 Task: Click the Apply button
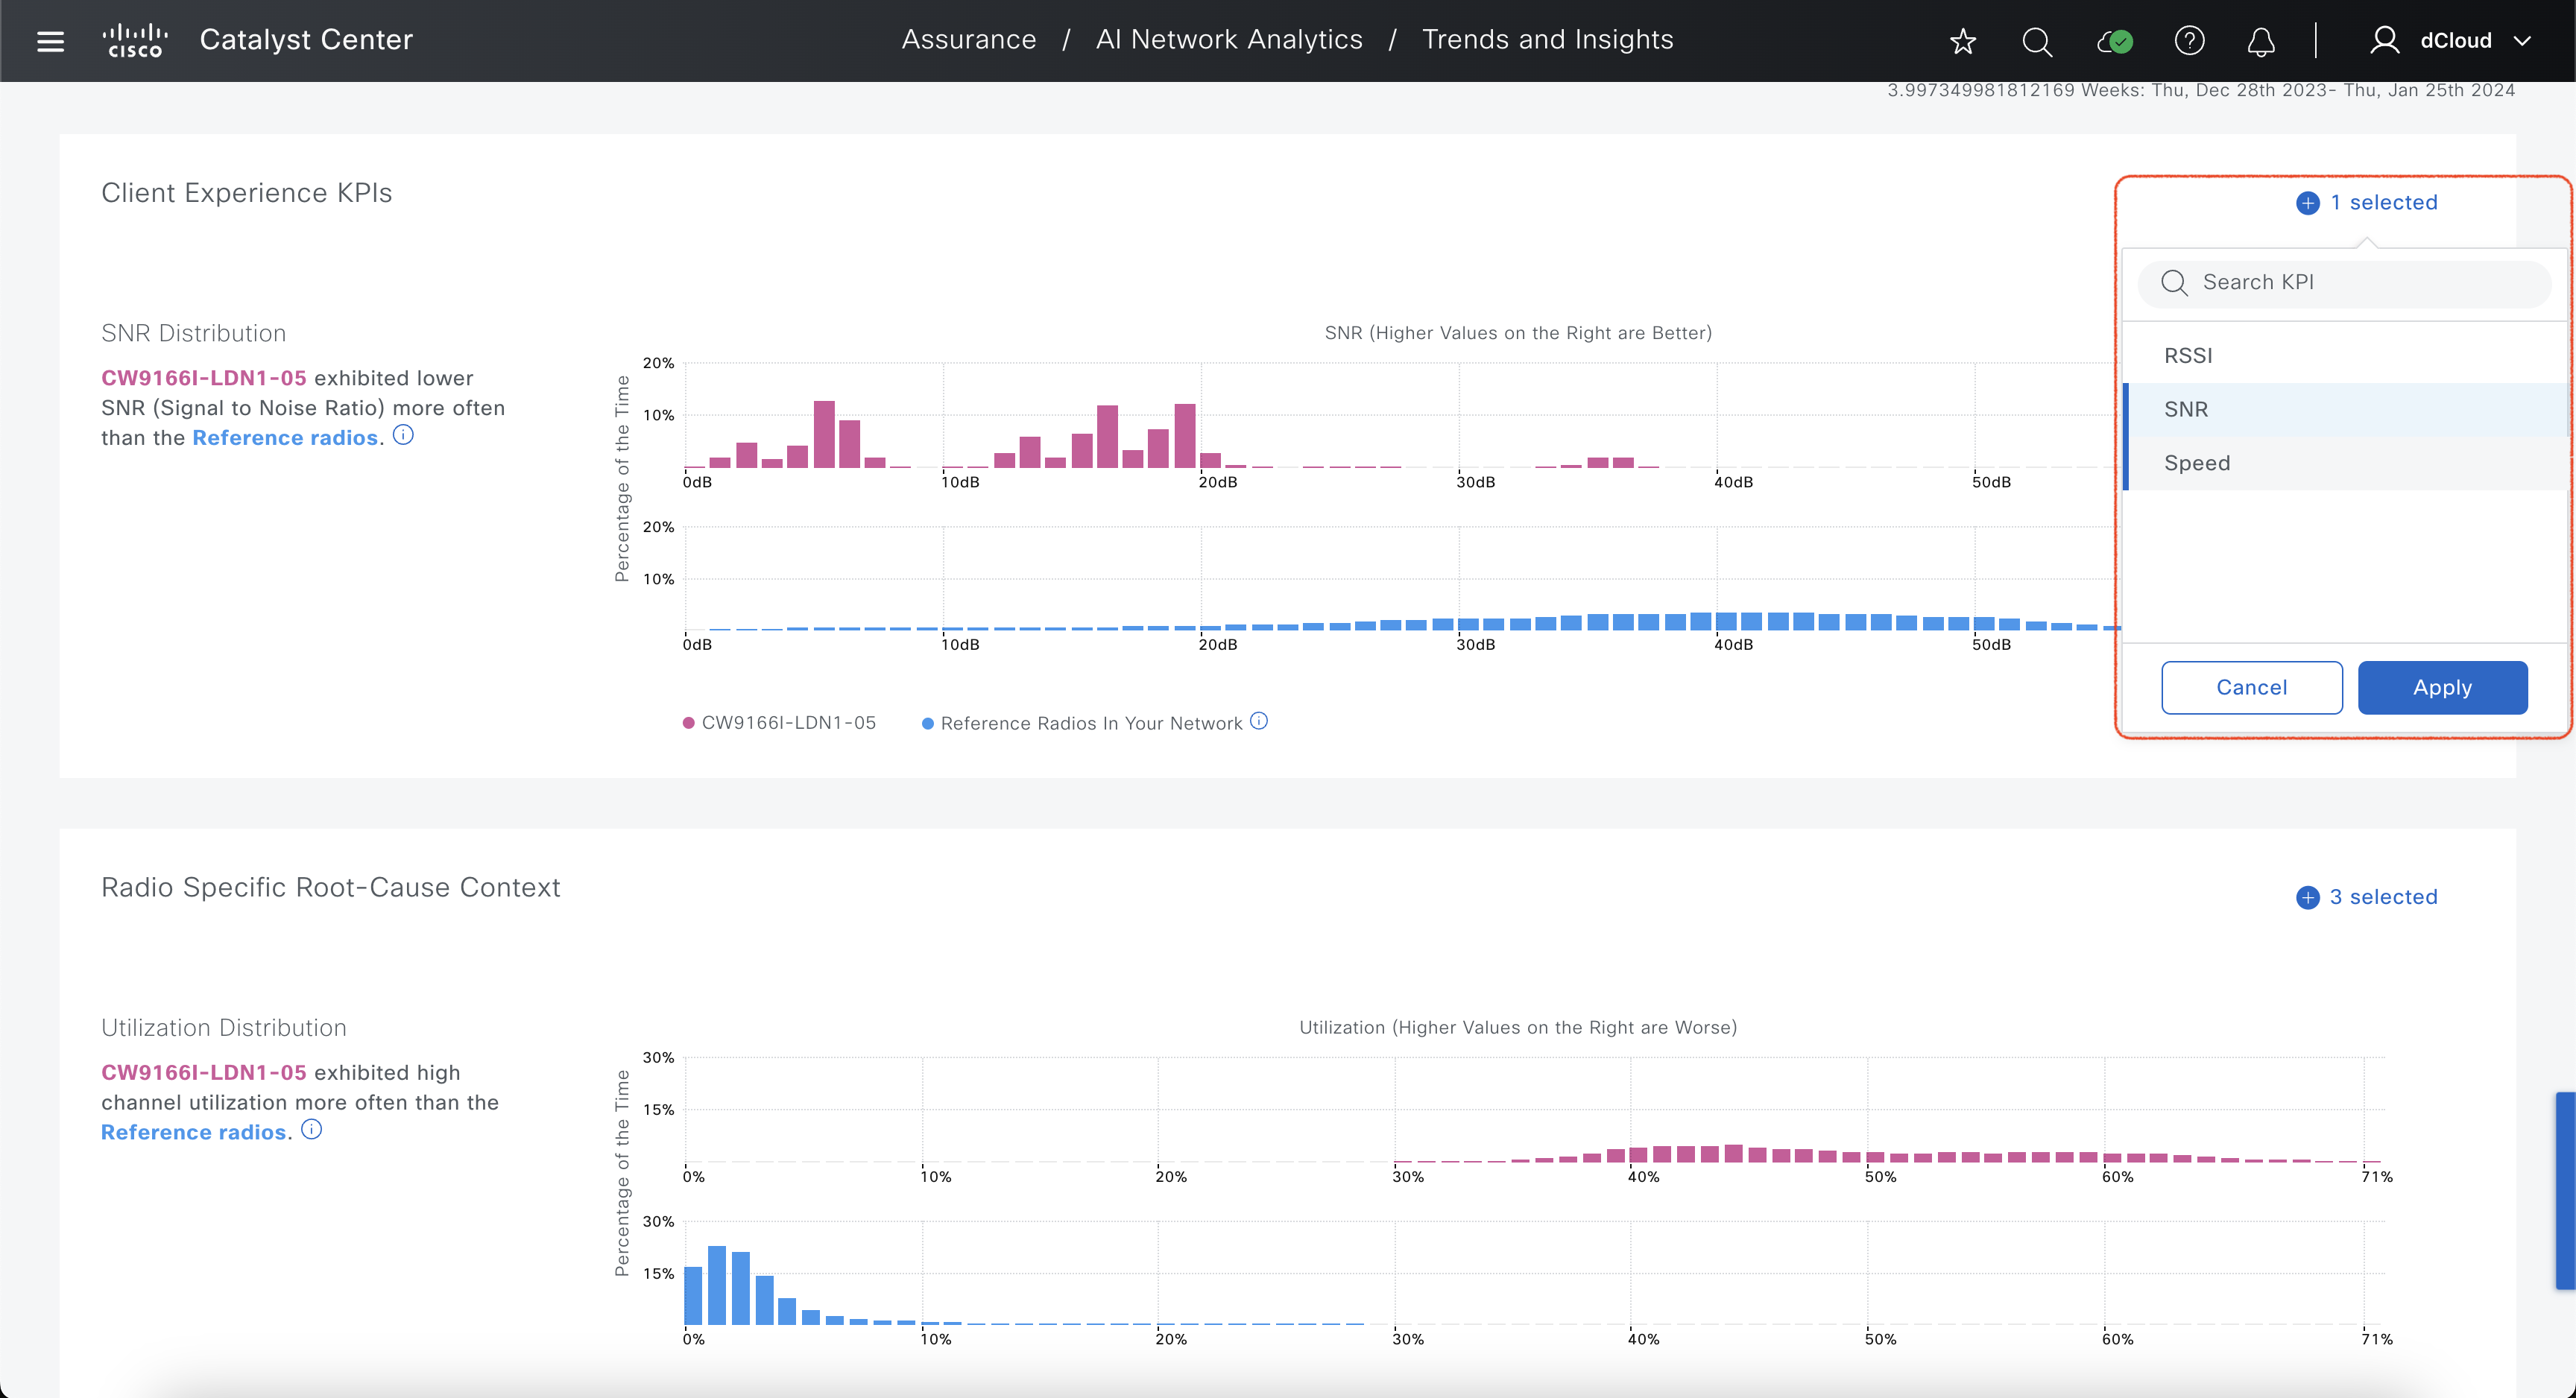tap(2442, 687)
